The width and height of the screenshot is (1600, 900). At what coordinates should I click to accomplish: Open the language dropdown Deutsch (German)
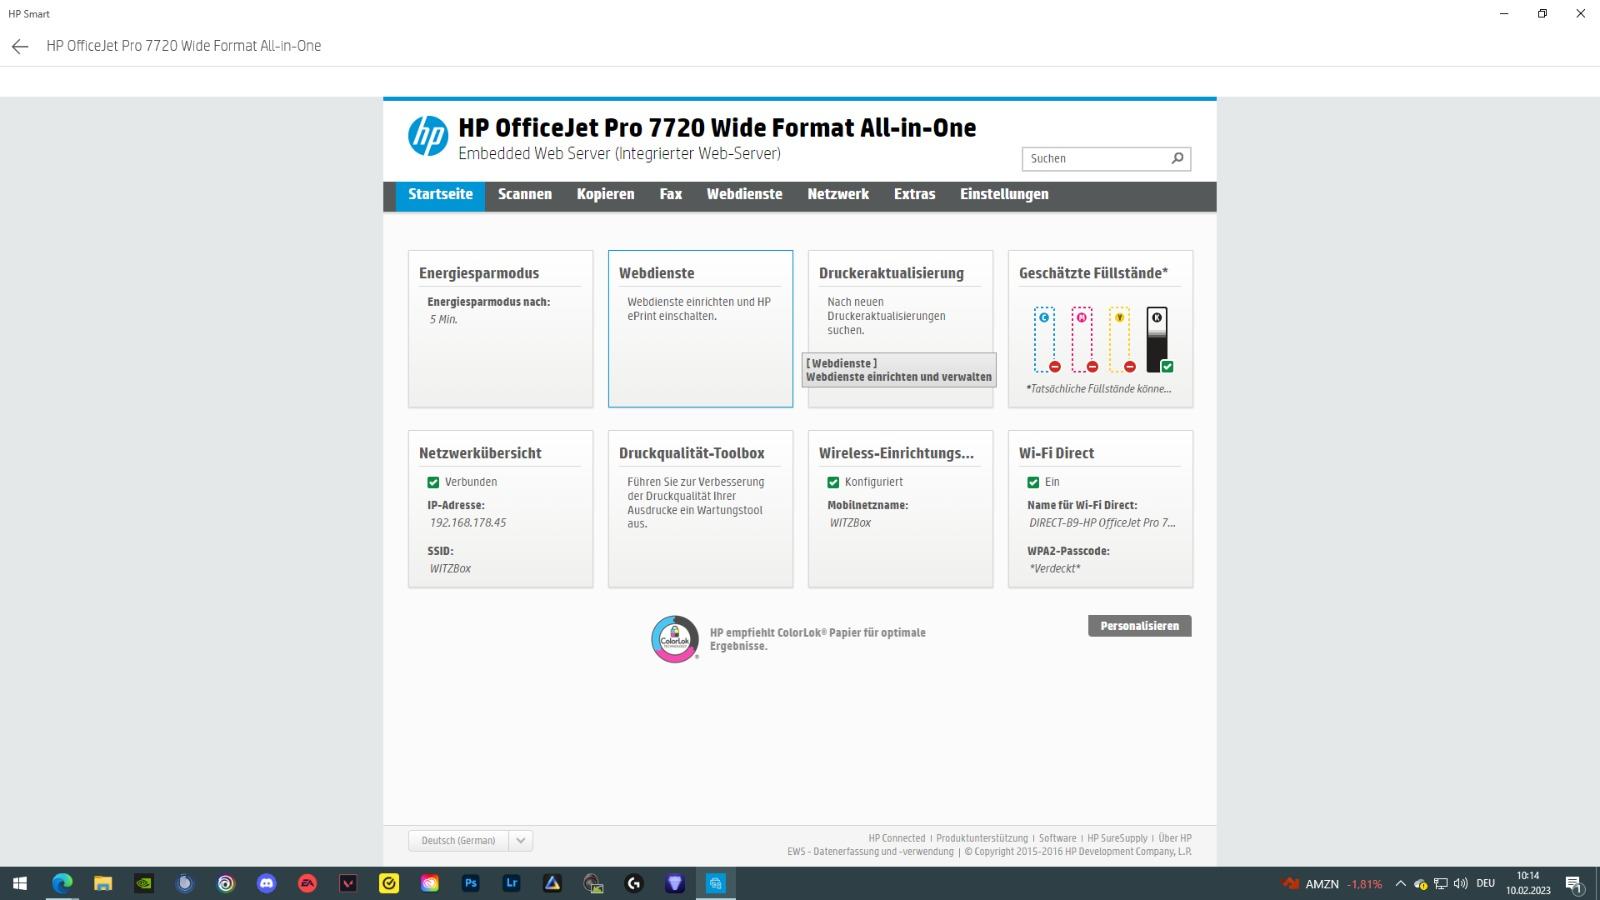[x=470, y=841]
